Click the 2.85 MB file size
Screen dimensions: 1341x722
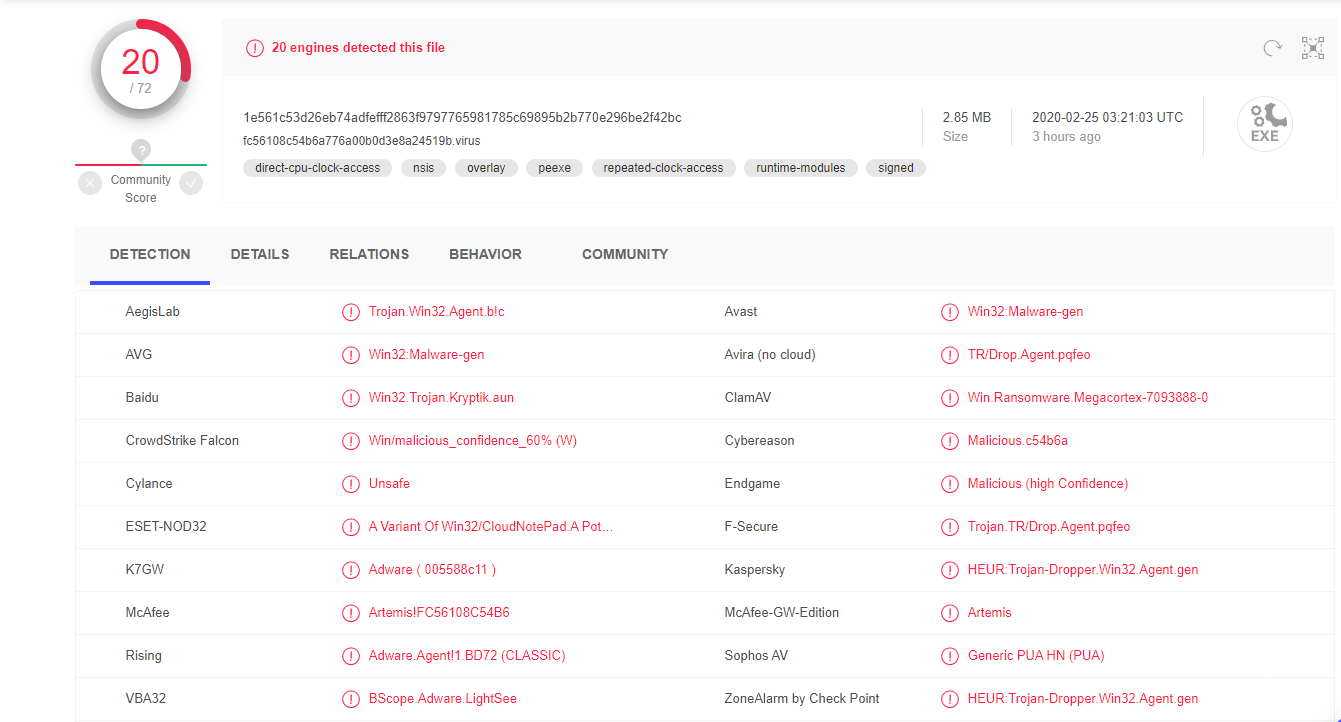pyautogui.click(x=967, y=117)
